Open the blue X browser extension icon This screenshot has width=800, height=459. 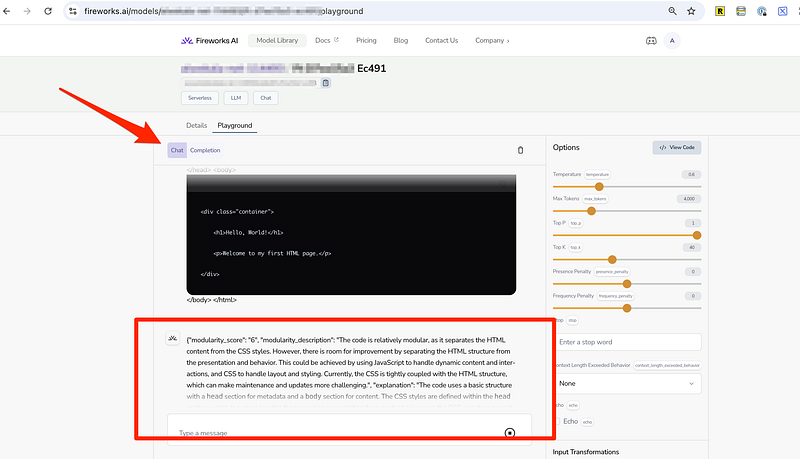click(x=783, y=11)
